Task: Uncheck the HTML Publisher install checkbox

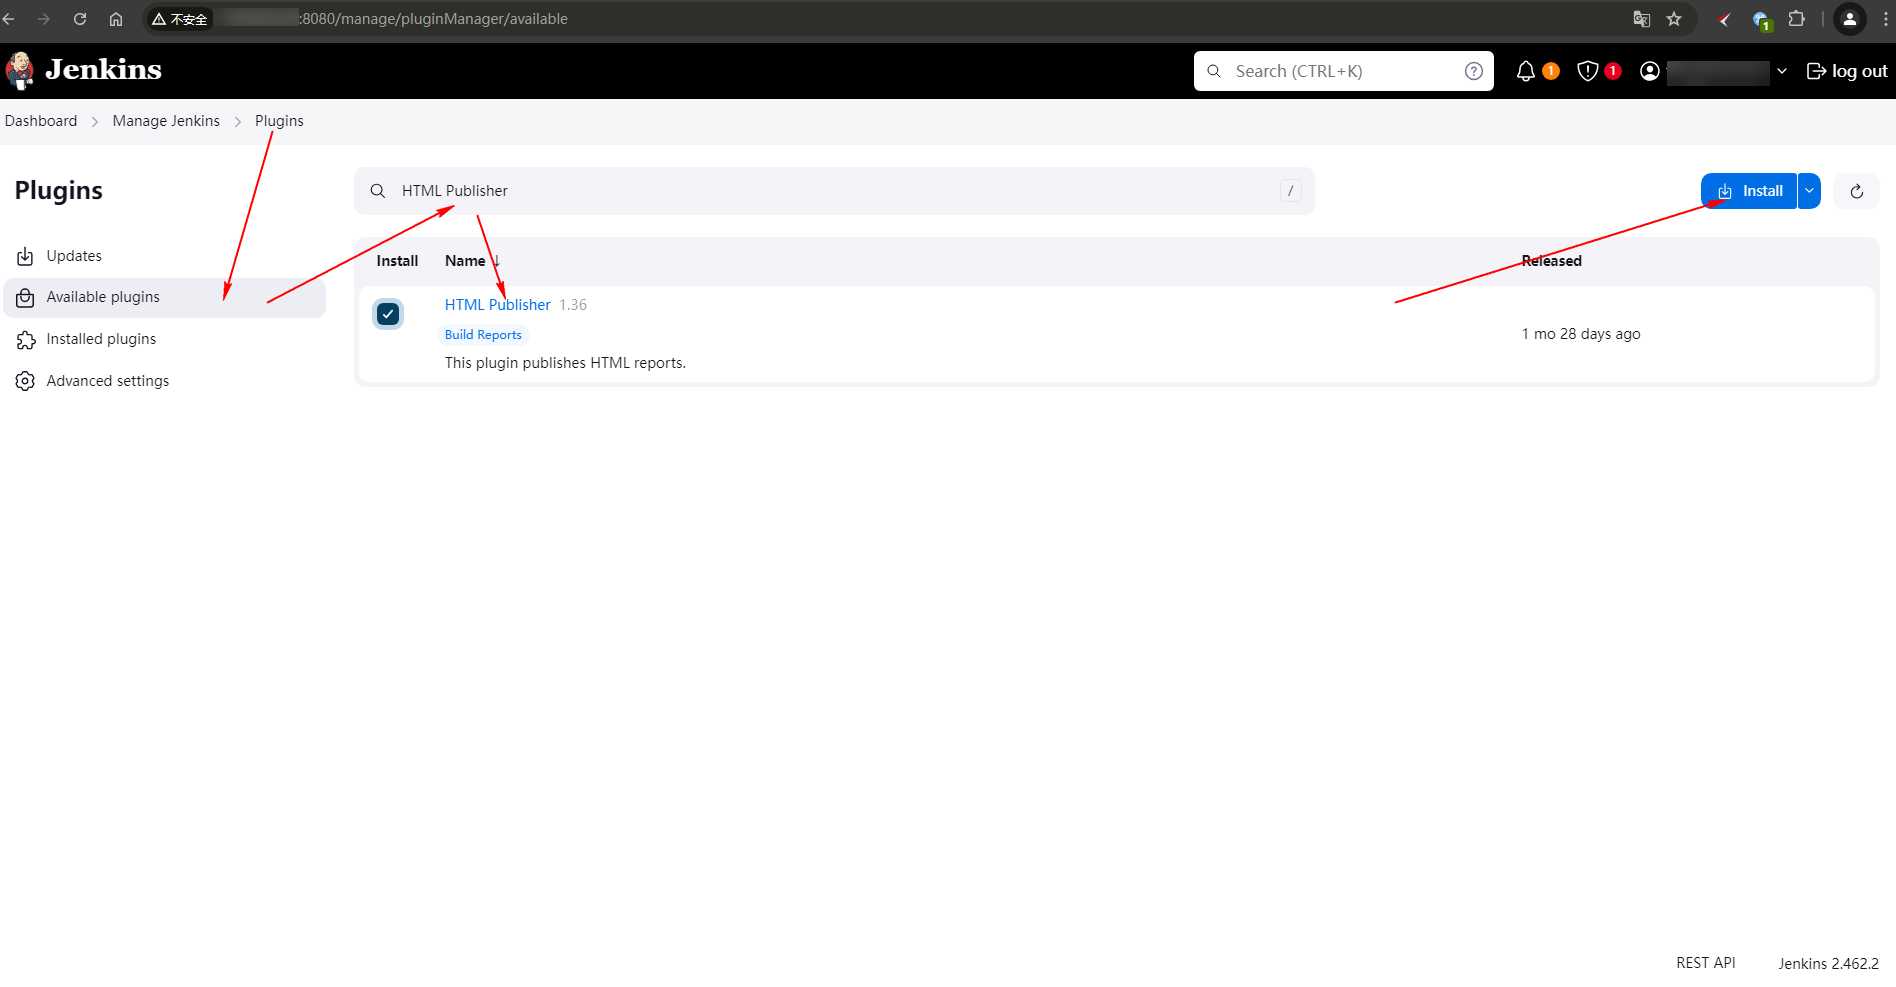Action: tap(388, 314)
